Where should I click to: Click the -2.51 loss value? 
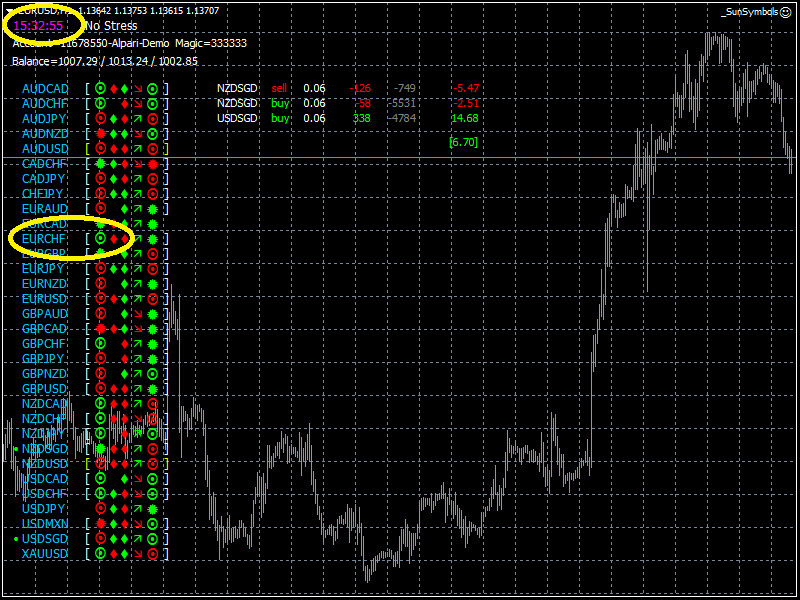[x=466, y=104]
